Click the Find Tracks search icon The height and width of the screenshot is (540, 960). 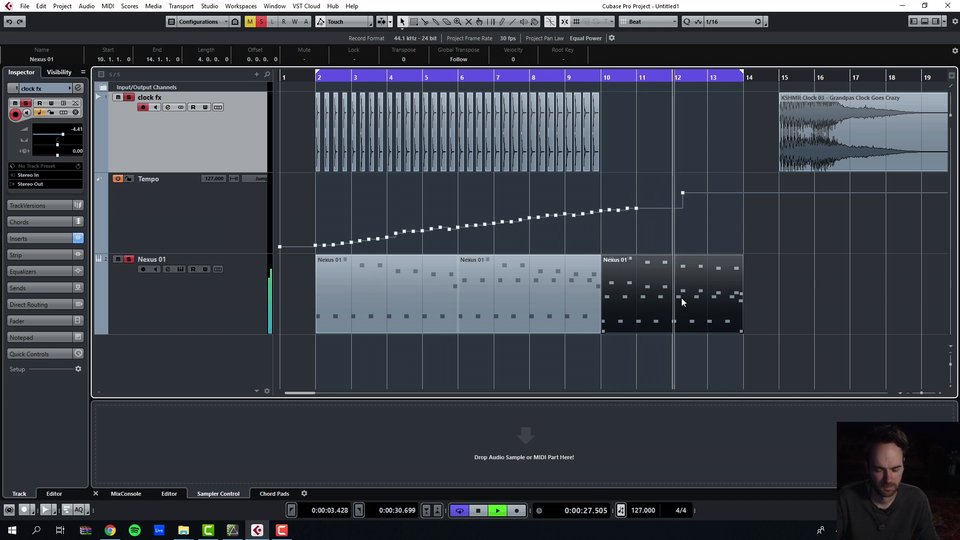[x=267, y=74]
